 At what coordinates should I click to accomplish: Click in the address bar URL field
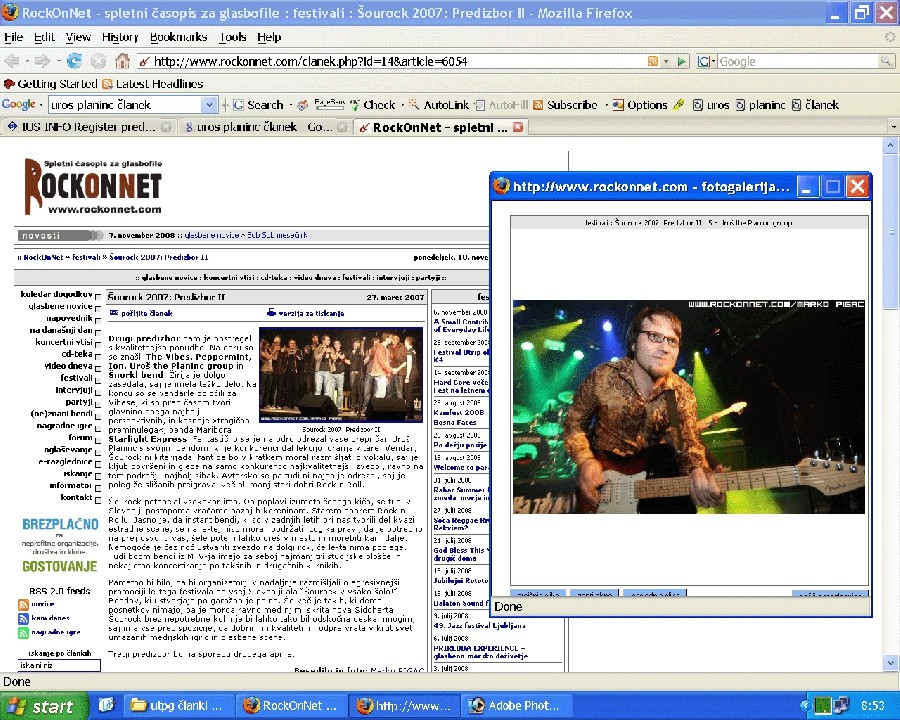pos(396,61)
